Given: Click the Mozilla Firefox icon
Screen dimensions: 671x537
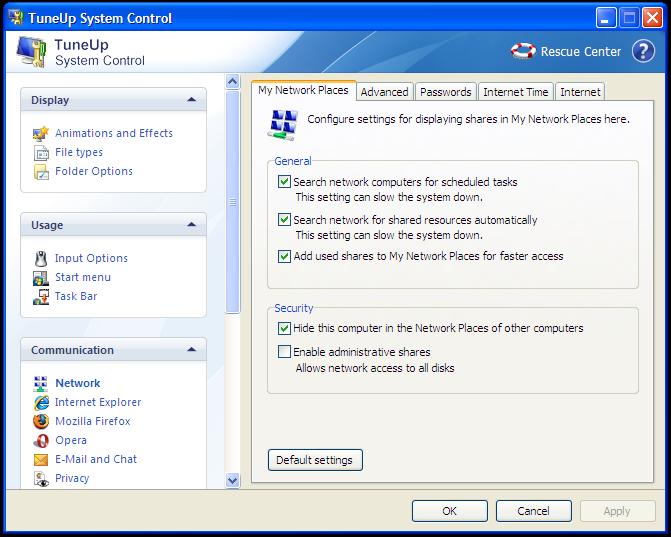Looking at the screenshot, I should tap(41, 421).
